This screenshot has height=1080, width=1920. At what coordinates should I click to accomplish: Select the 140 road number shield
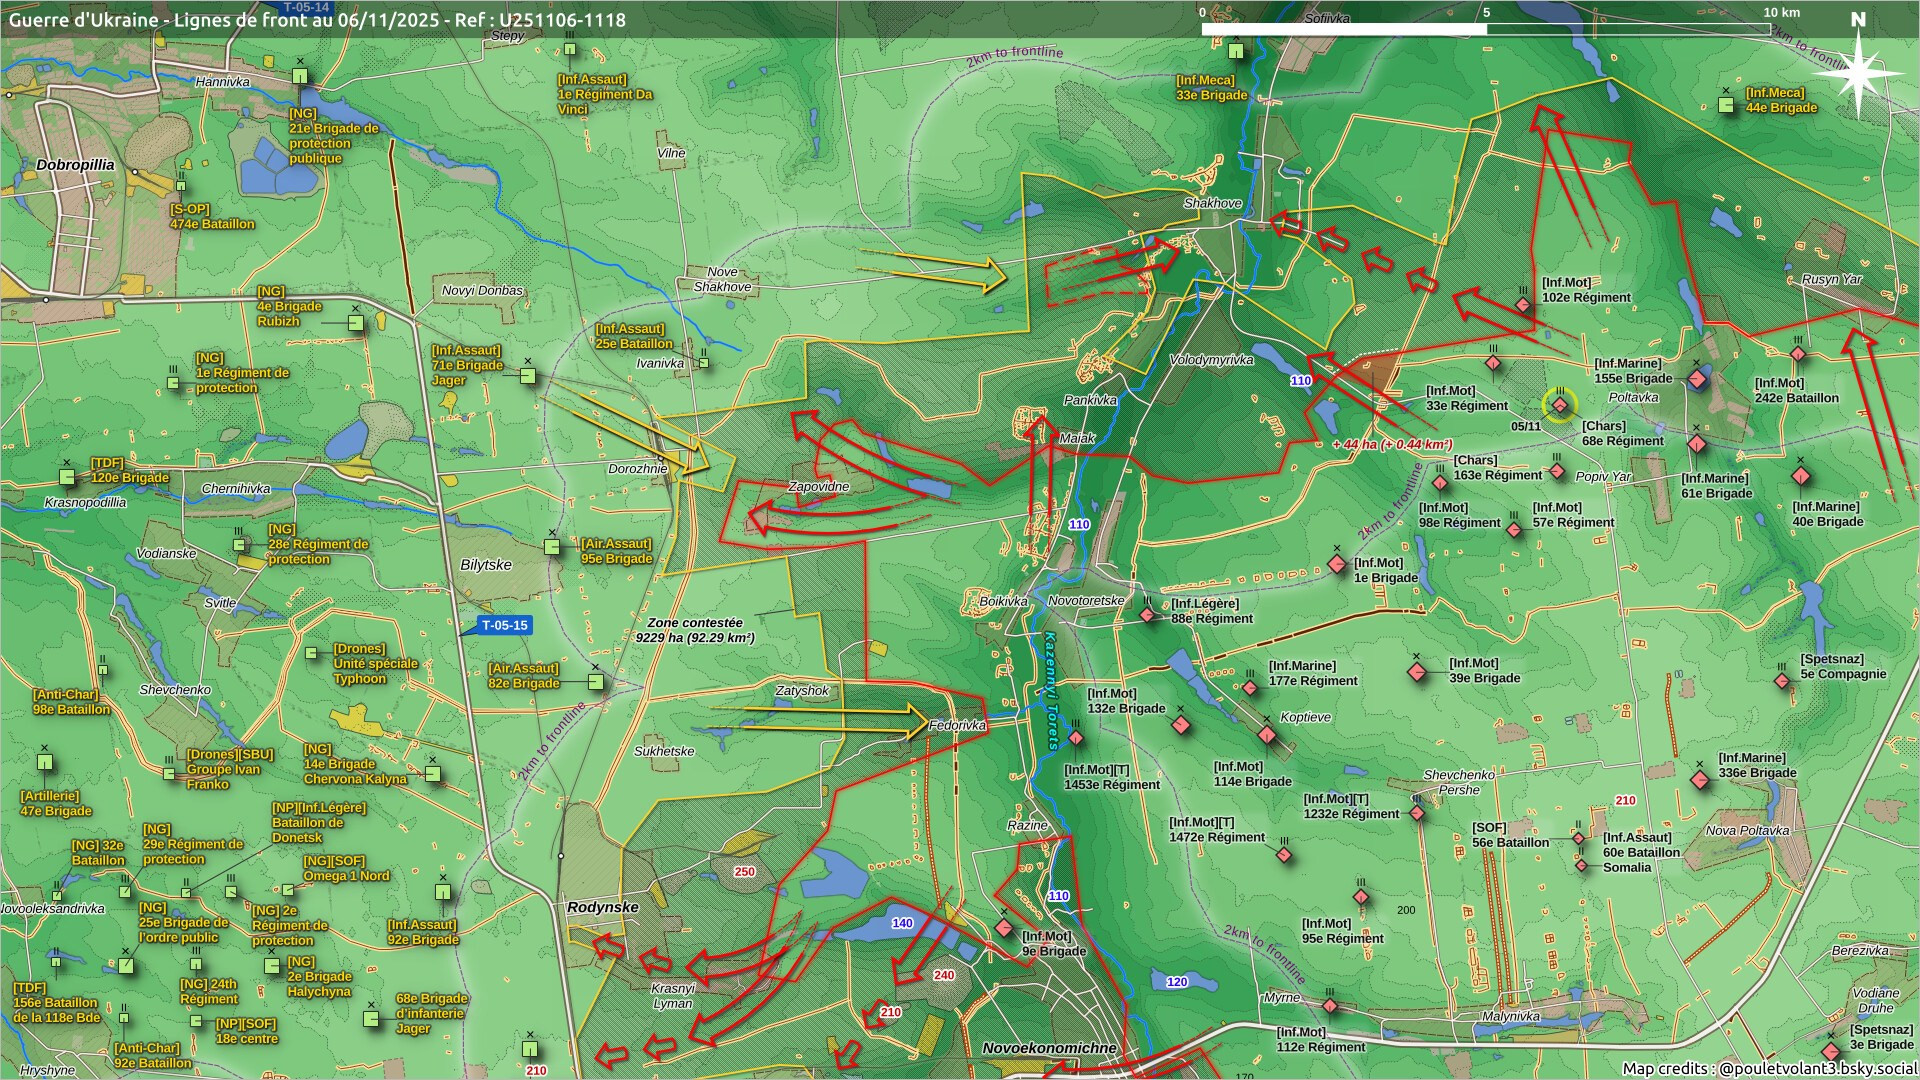(902, 923)
